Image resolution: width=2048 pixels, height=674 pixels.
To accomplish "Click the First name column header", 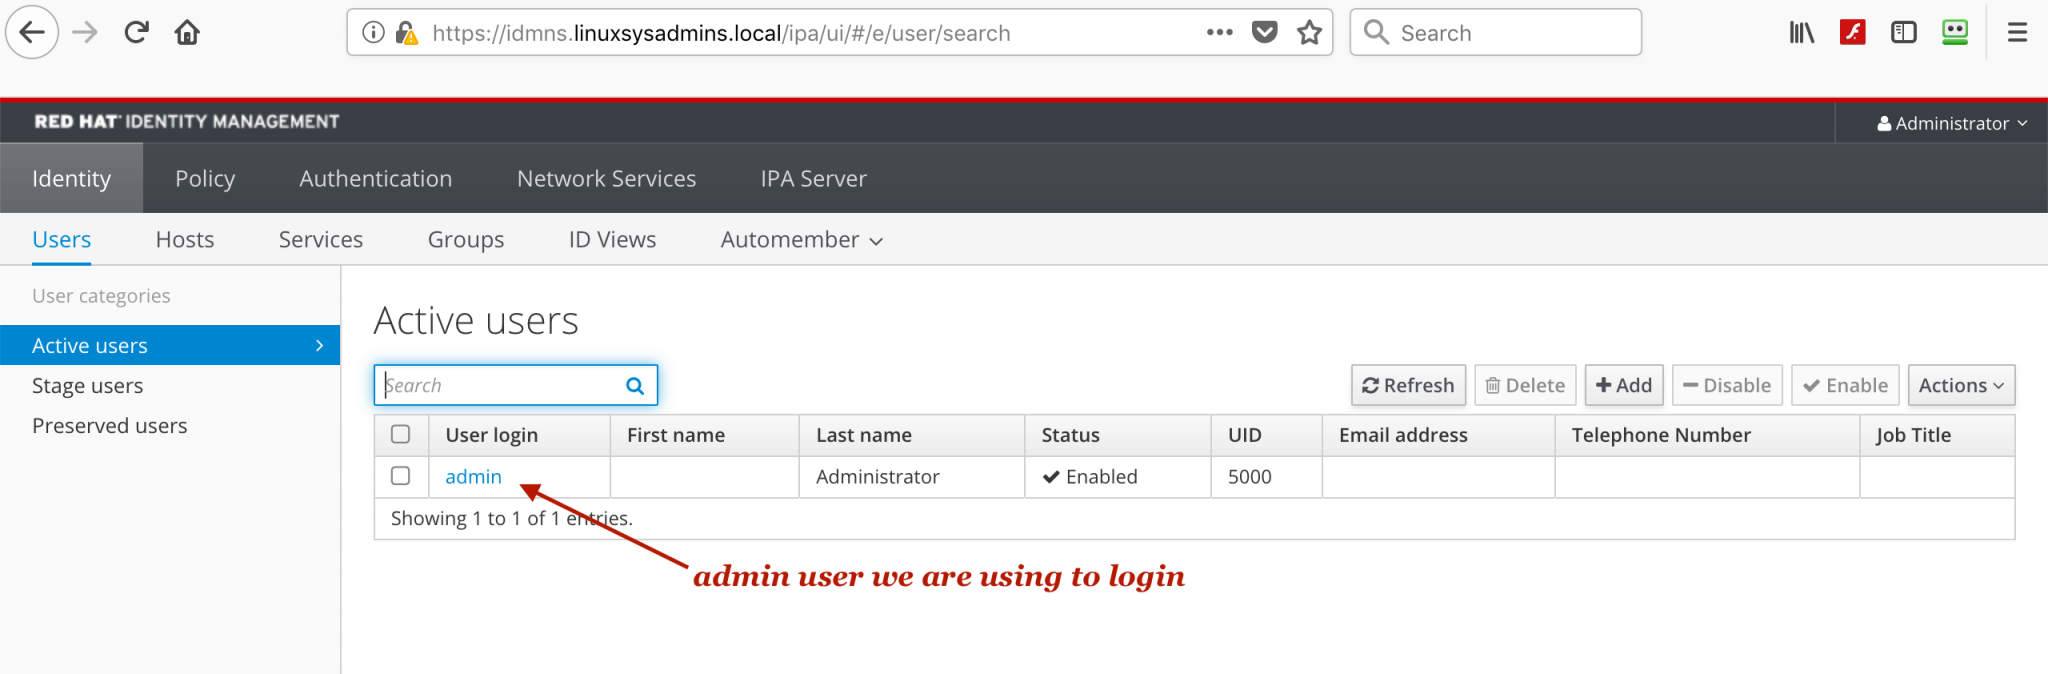I will click(x=705, y=435).
